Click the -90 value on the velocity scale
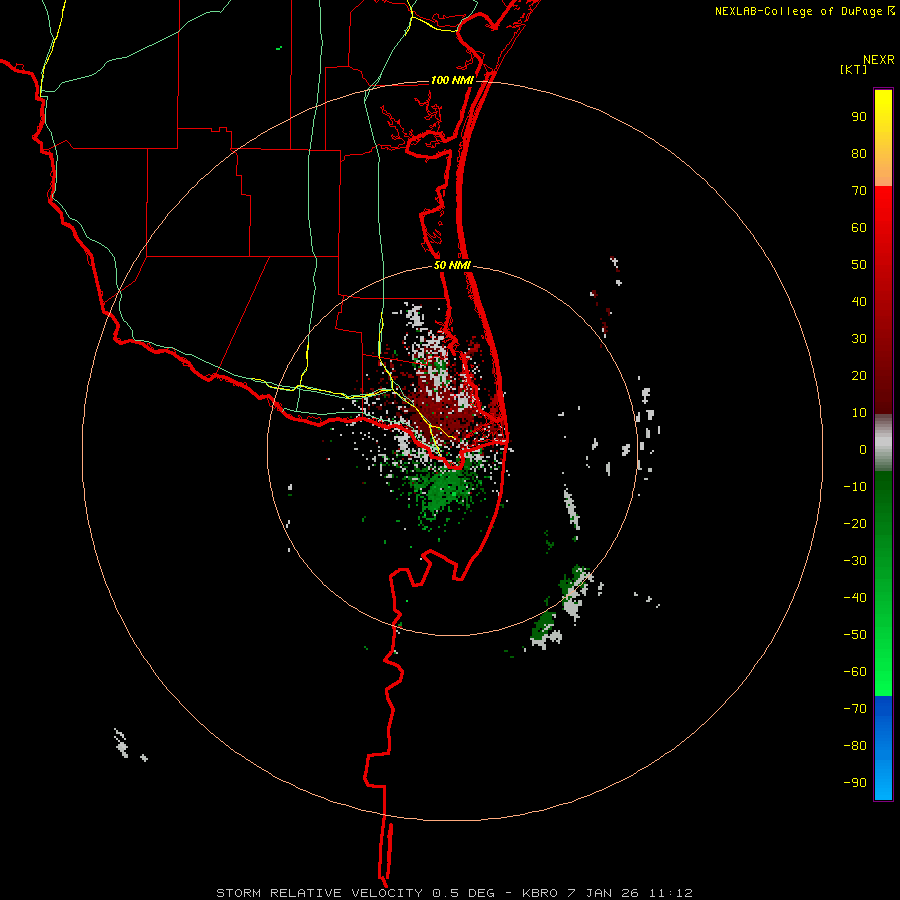The height and width of the screenshot is (900, 900). pos(855,783)
